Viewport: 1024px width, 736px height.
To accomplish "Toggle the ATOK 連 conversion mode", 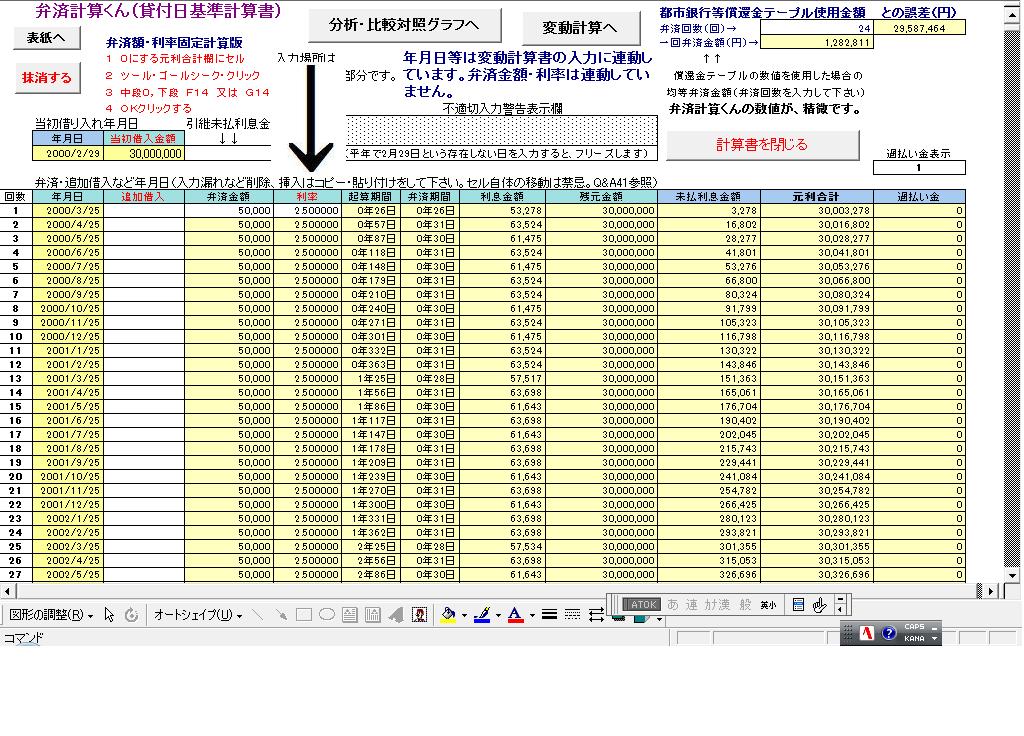I will point(692,605).
